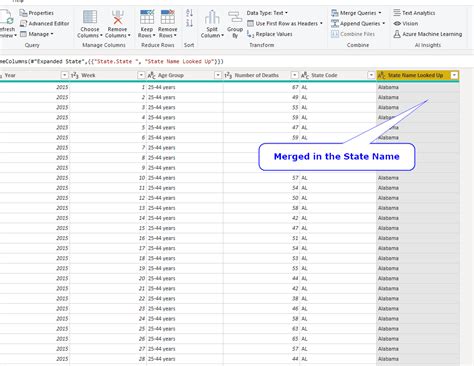Click the Remove Columns icon
474x366 pixels.
(x=118, y=17)
